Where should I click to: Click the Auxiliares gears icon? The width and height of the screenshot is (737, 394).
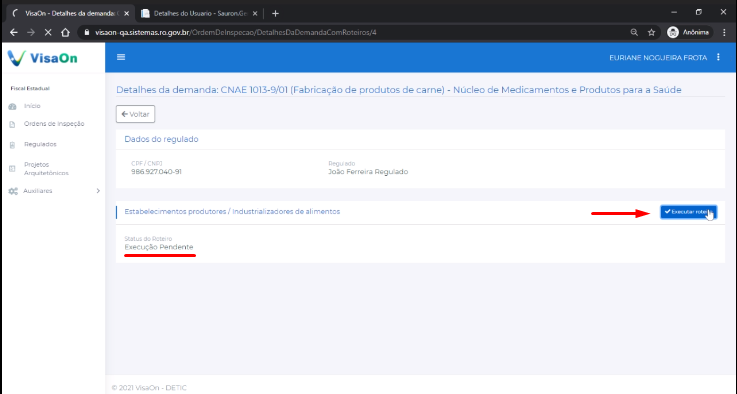[x=13, y=191]
